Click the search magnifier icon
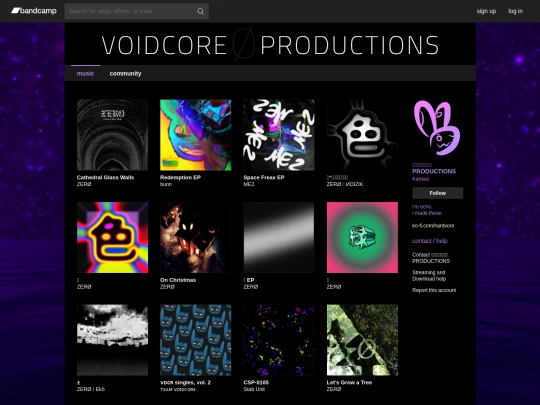The image size is (540, 405). (200, 11)
